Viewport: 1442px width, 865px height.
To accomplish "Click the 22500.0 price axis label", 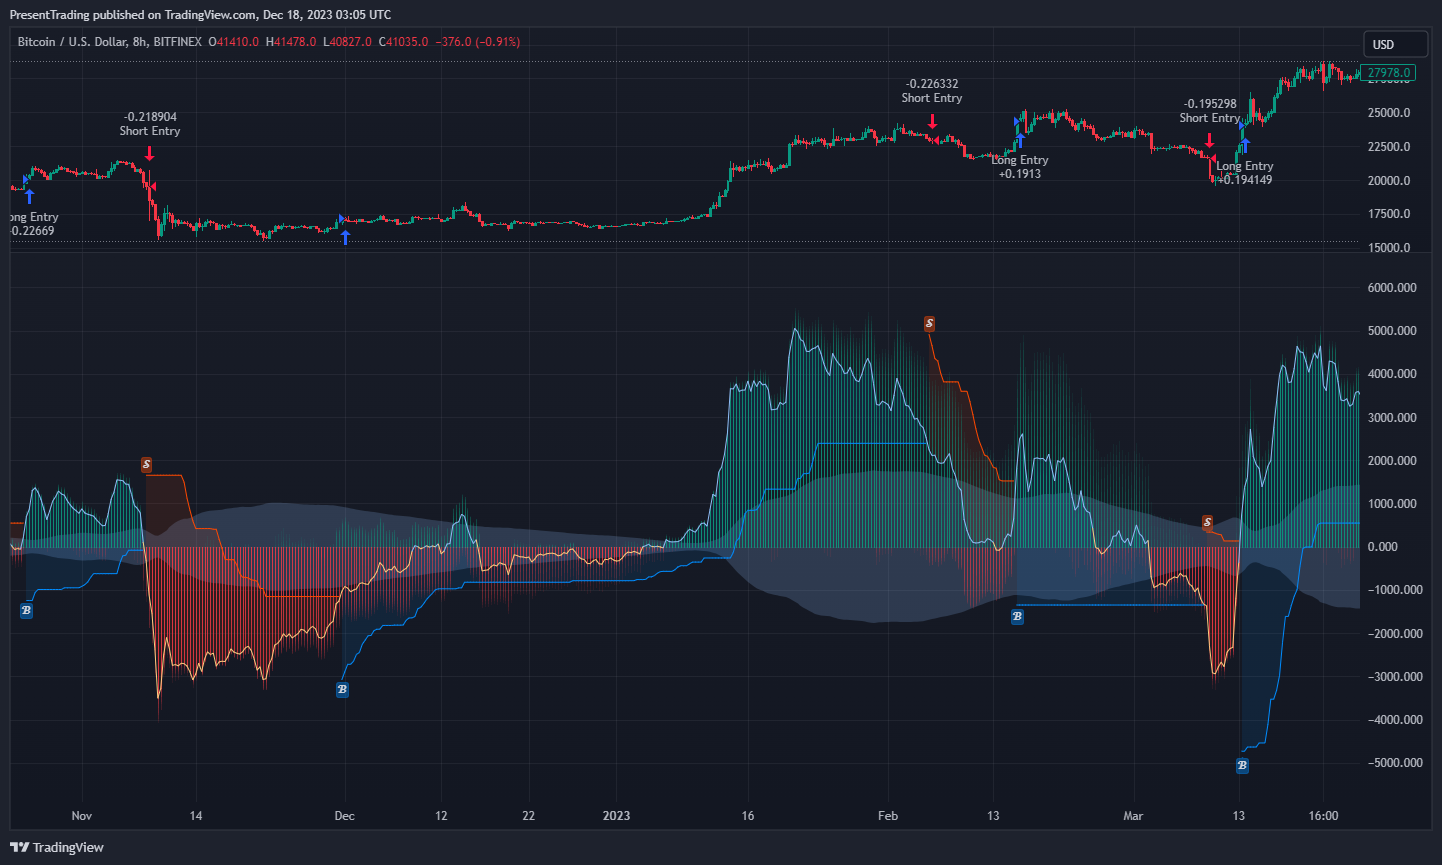I will pos(1389,147).
